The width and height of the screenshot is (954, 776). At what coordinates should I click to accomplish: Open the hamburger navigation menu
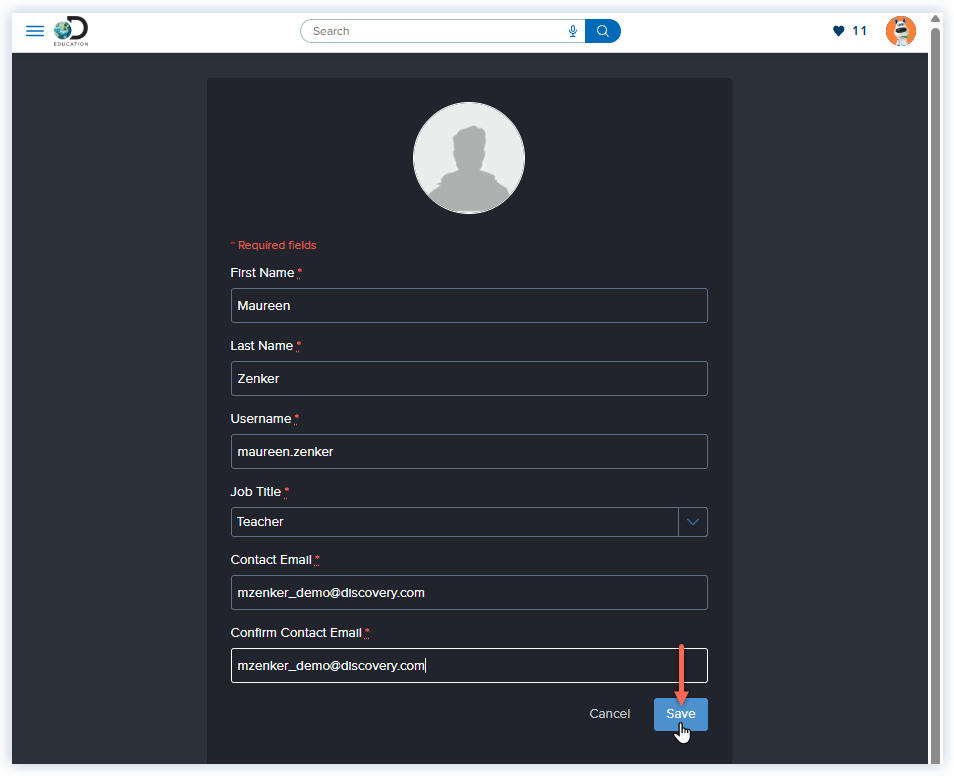[34, 31]
